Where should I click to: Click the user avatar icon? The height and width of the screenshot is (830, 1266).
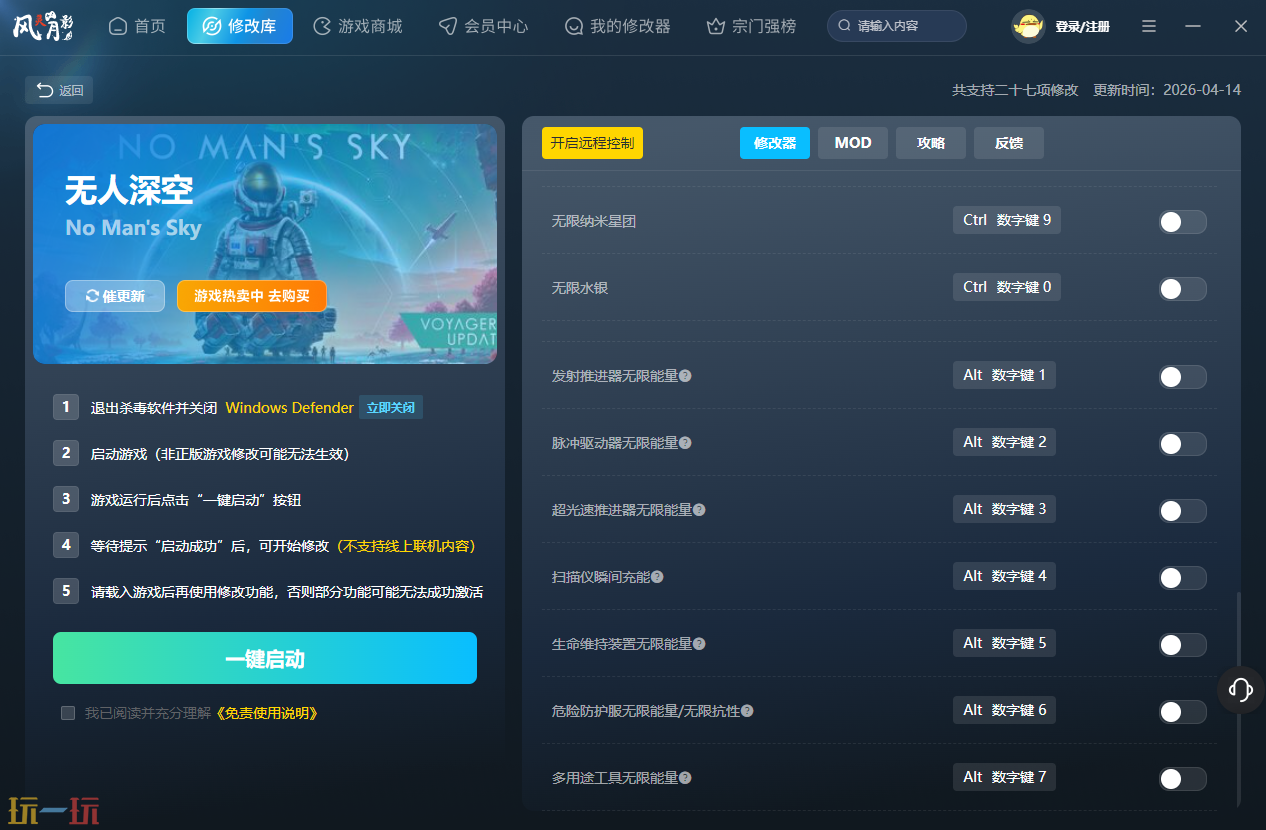(x=1028, y=26)
